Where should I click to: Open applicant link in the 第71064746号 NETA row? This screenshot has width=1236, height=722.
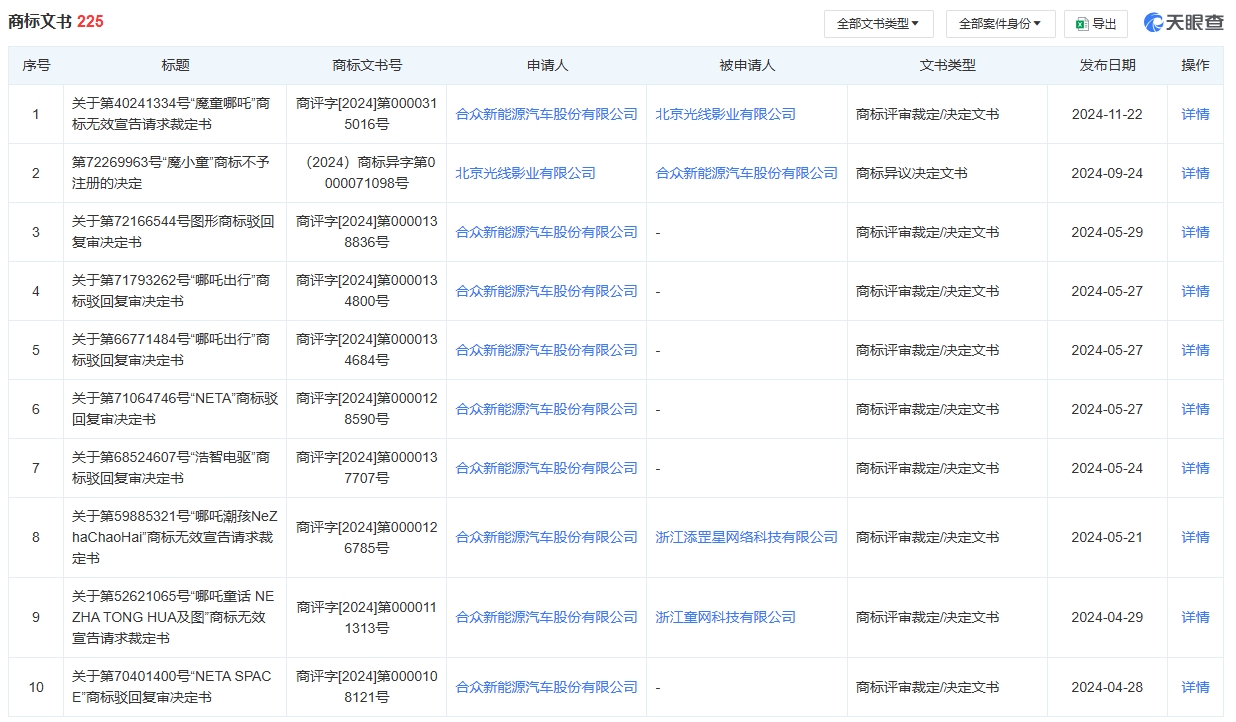point(546,409)
